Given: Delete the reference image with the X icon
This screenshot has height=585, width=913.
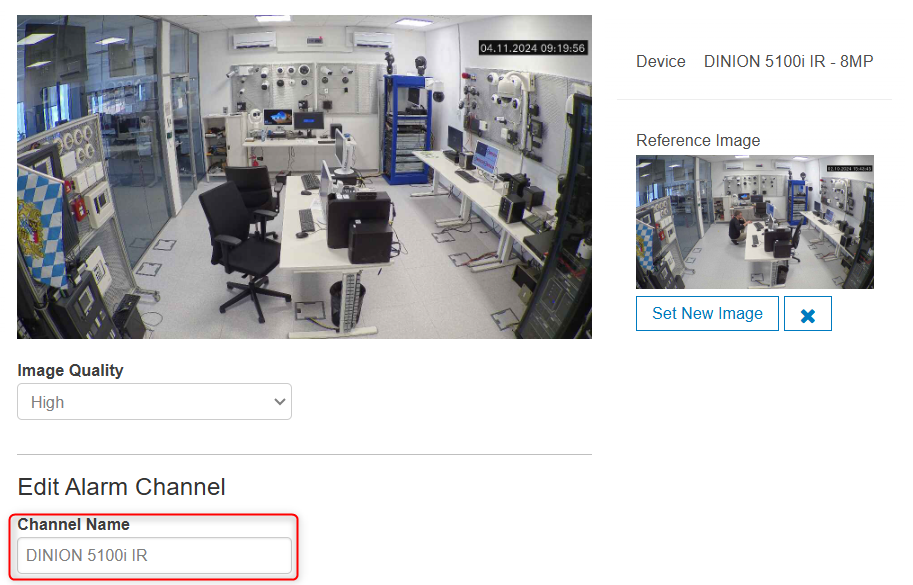Looking at the screenshot, I should (808, 314).
